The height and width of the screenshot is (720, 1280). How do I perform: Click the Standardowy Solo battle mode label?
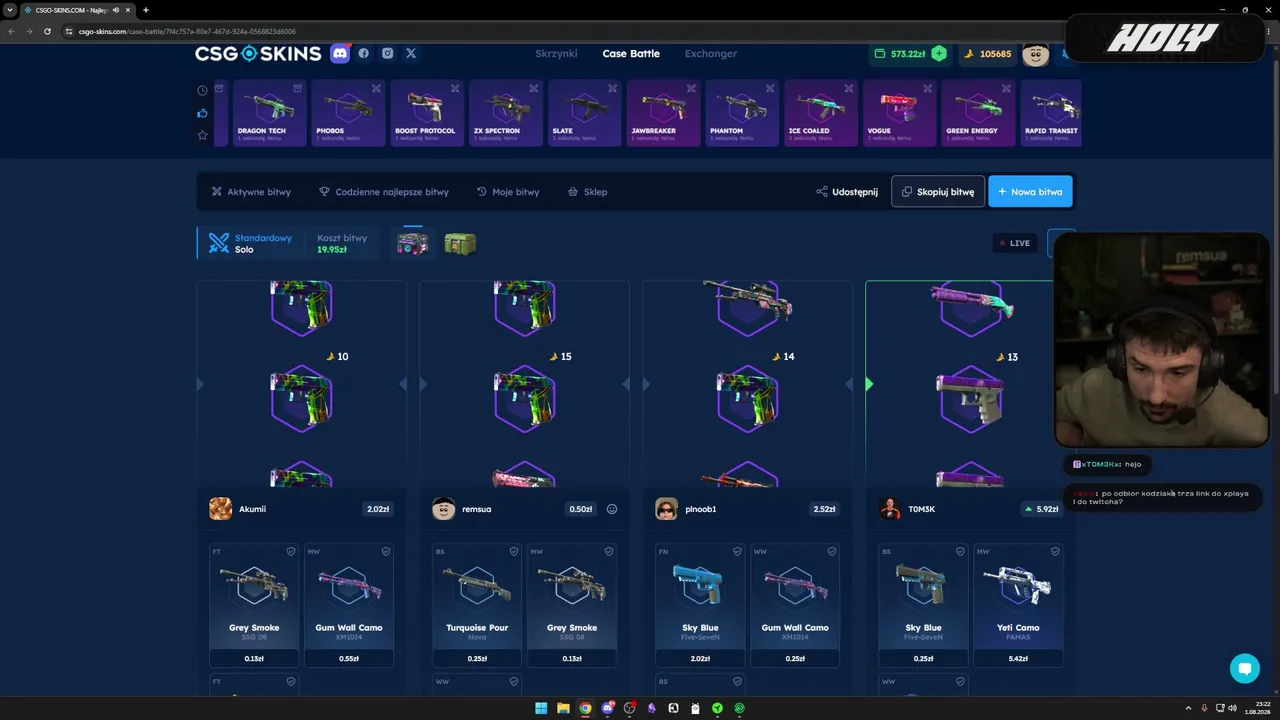[251, 243]
